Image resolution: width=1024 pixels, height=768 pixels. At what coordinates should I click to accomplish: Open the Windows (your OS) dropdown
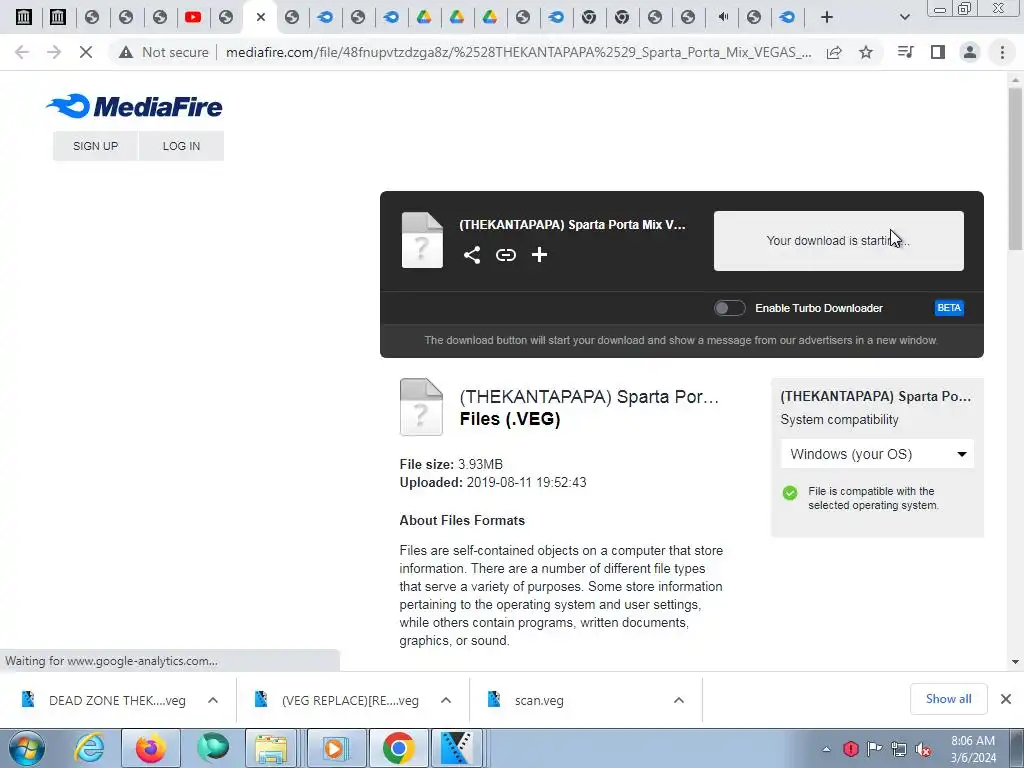877,454
